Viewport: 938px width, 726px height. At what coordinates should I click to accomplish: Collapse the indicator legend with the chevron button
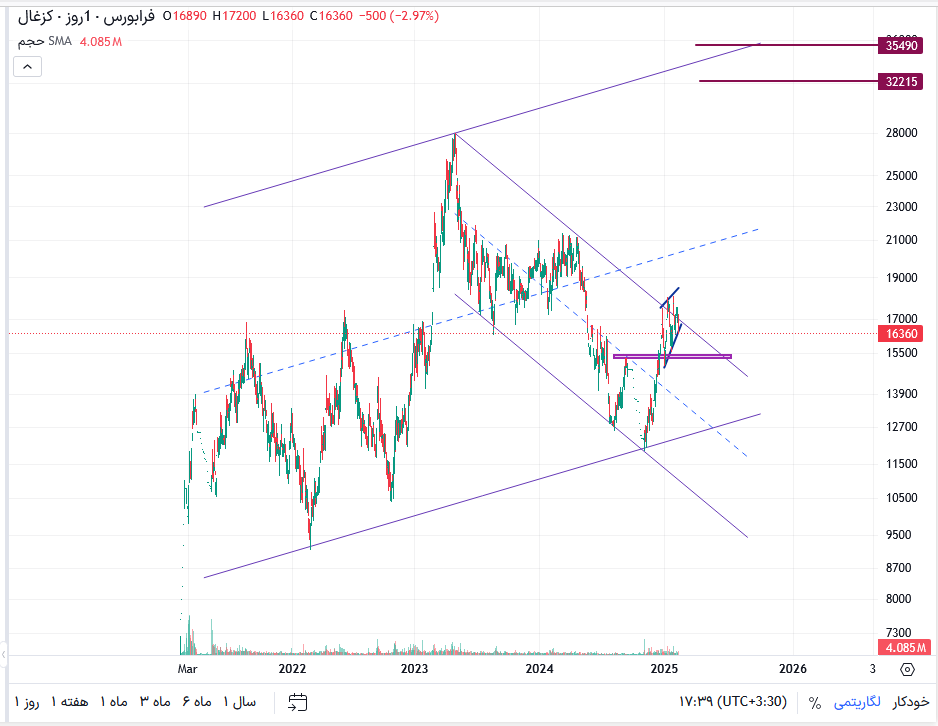click(x=28, y=66)
